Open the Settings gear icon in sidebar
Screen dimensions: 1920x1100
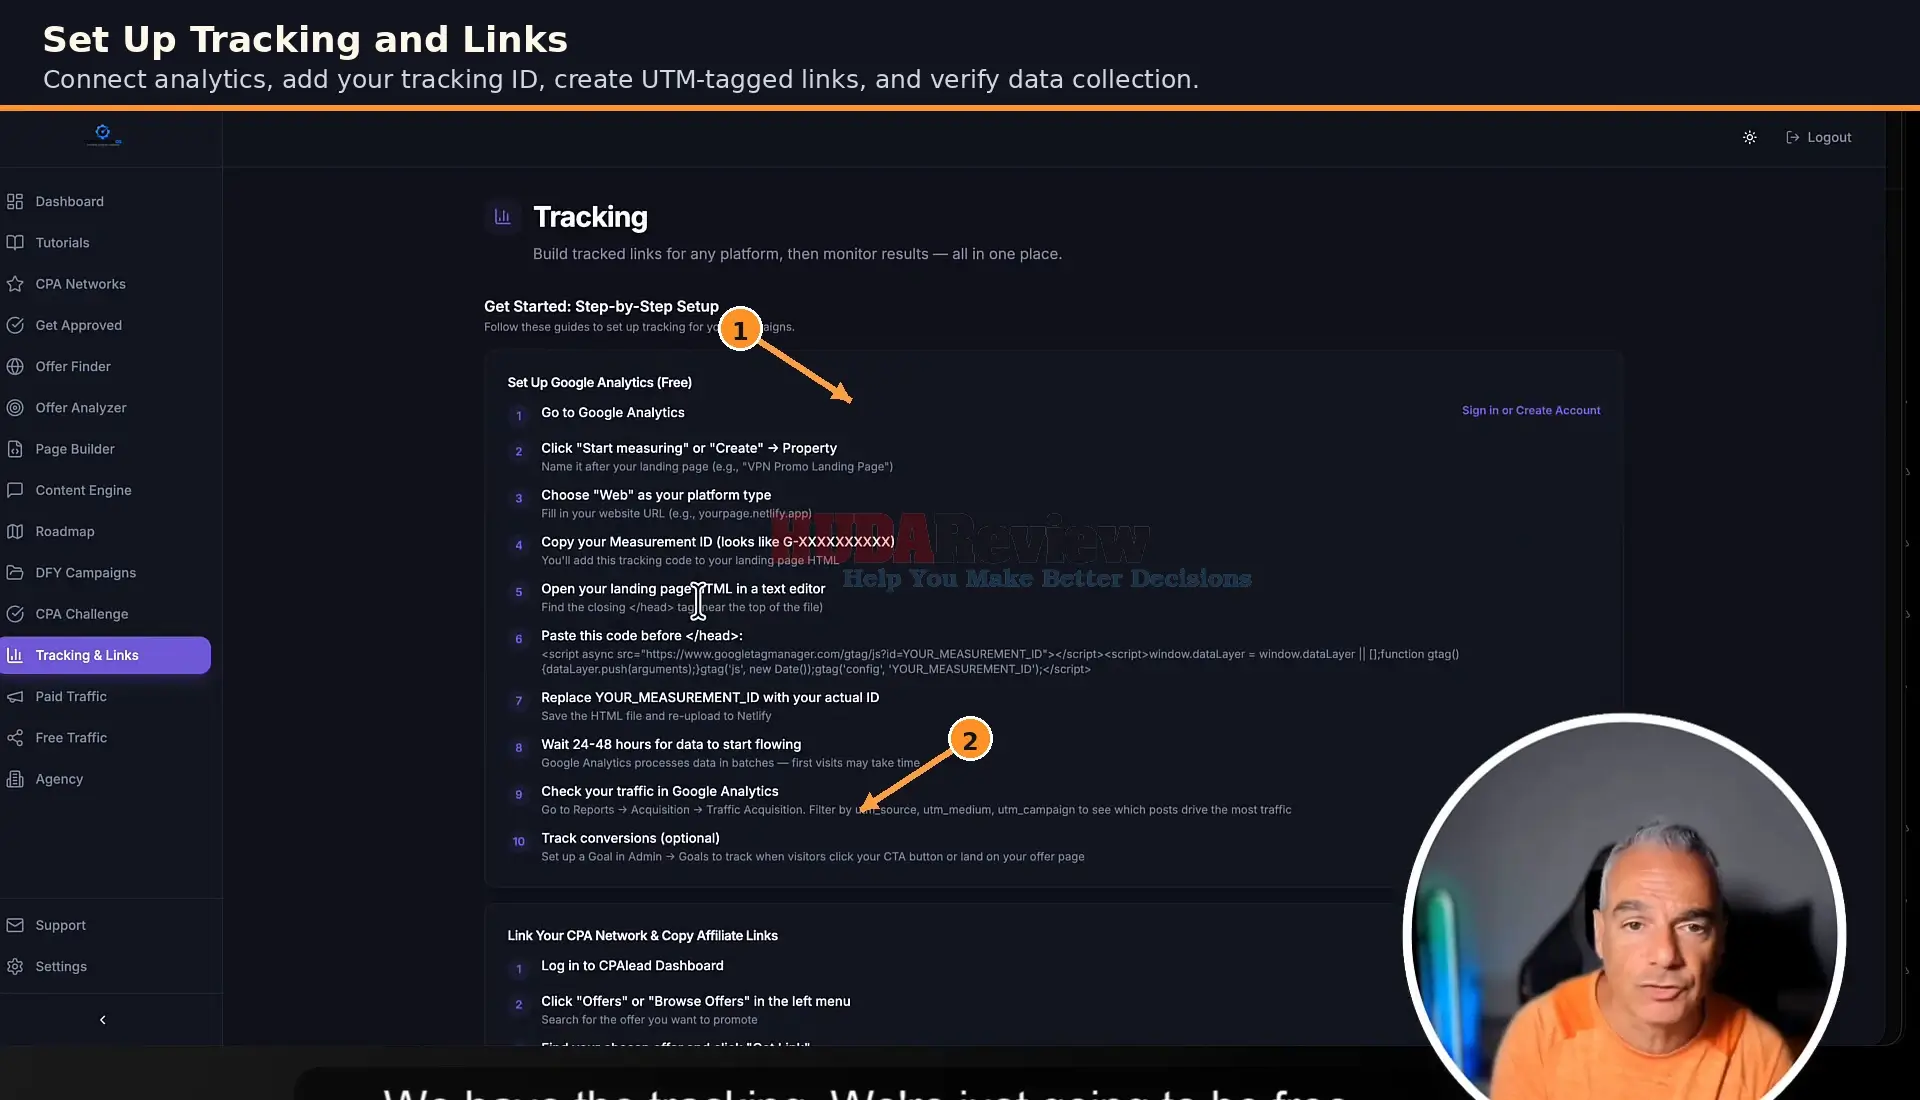pos(15,966)
